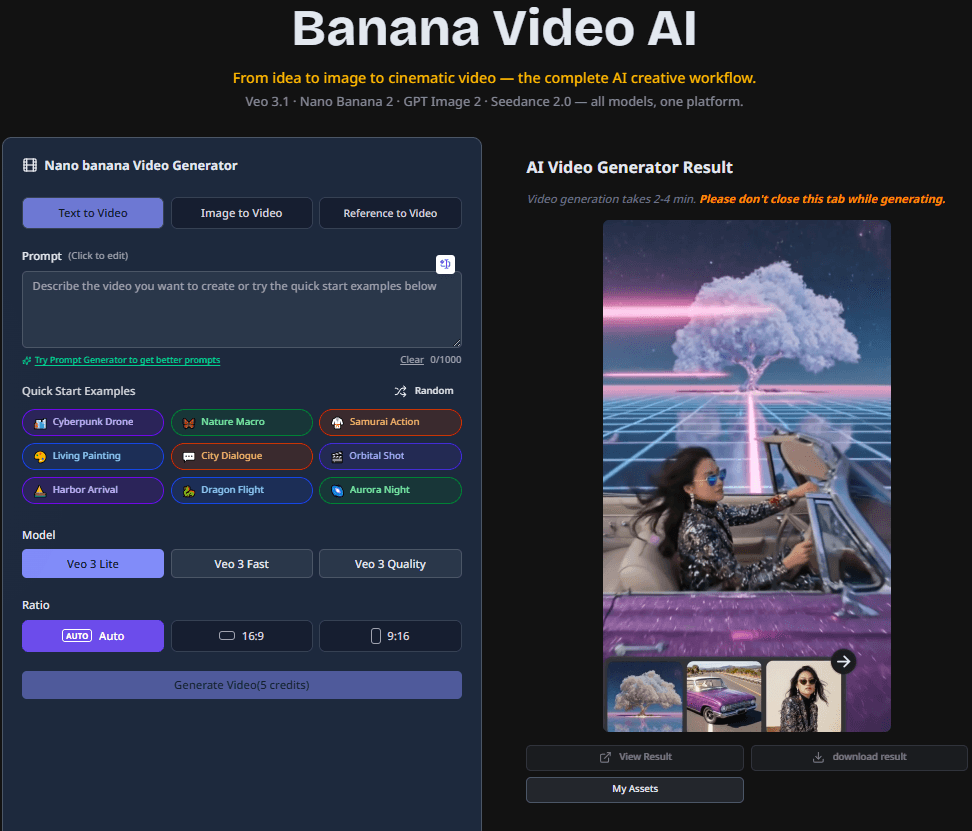Click the clapperboard icon on Orbital Shot
This screenshot has height=831, width=972.
(337, 457)
